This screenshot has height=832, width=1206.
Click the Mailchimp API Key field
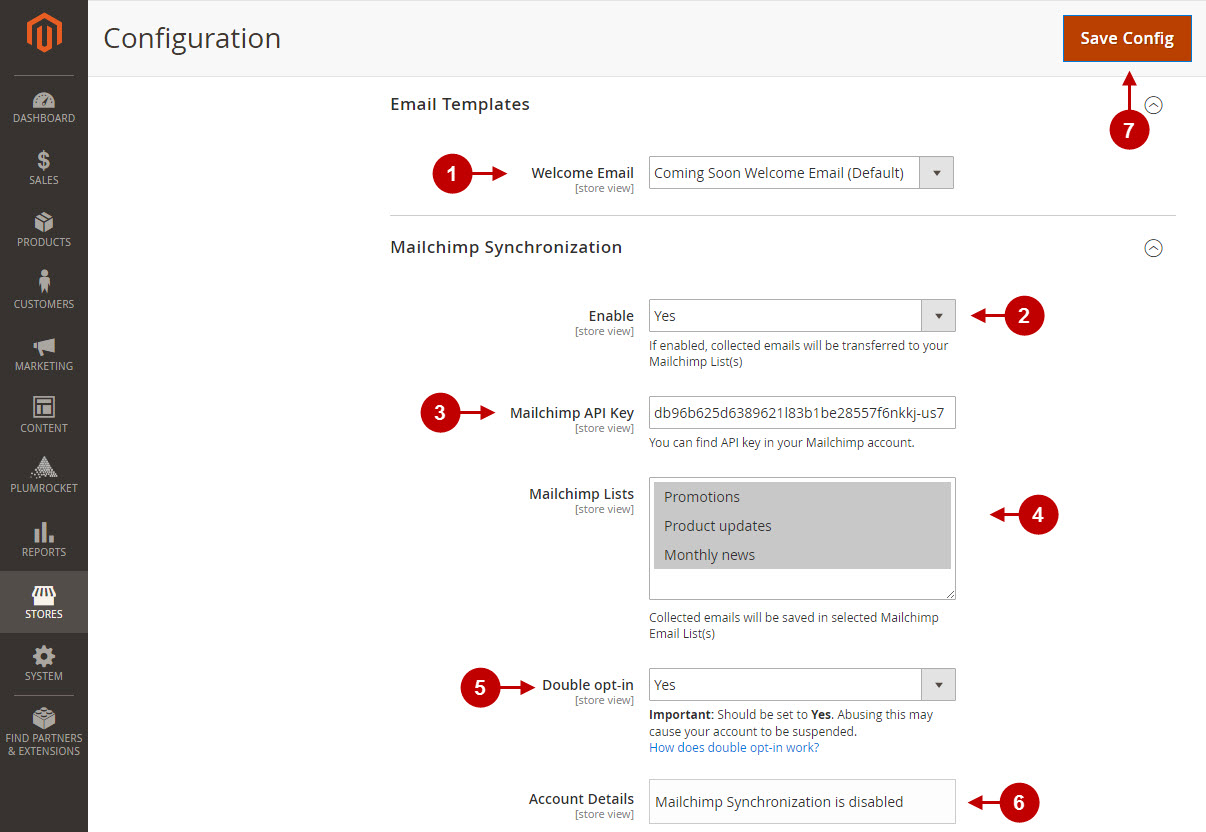(x=802, y=412)
